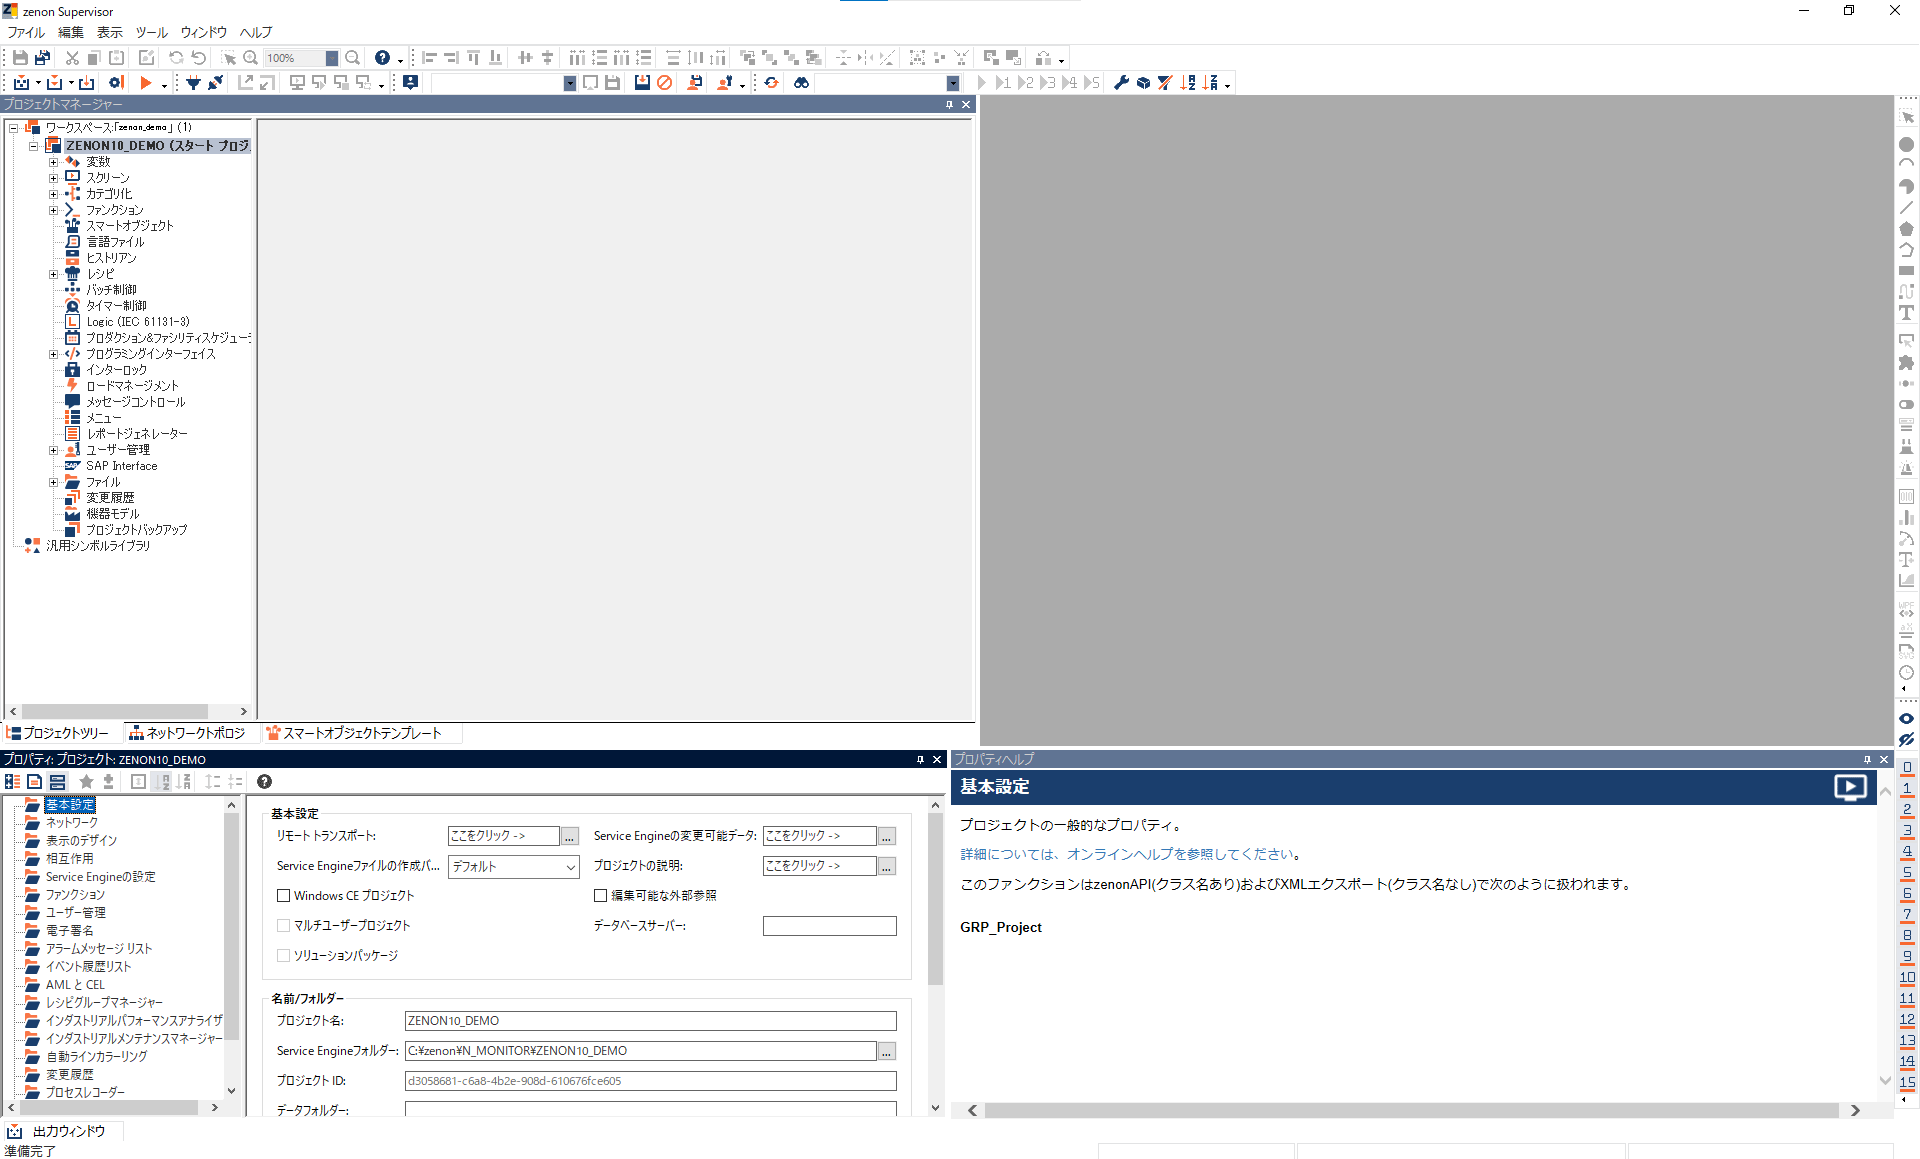Expand the 変数 tree node
Viewport: 1920px width, 1159px height.
coord(54,162)
